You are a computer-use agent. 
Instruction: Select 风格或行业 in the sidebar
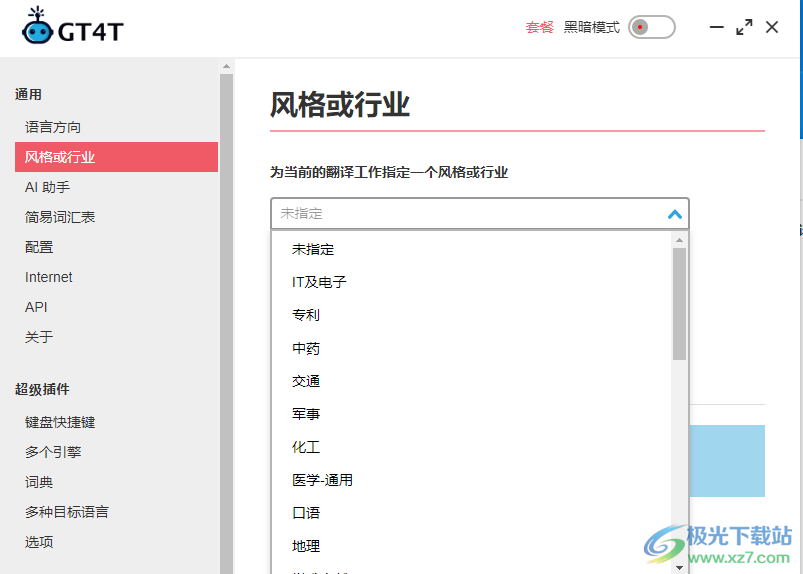116,157
